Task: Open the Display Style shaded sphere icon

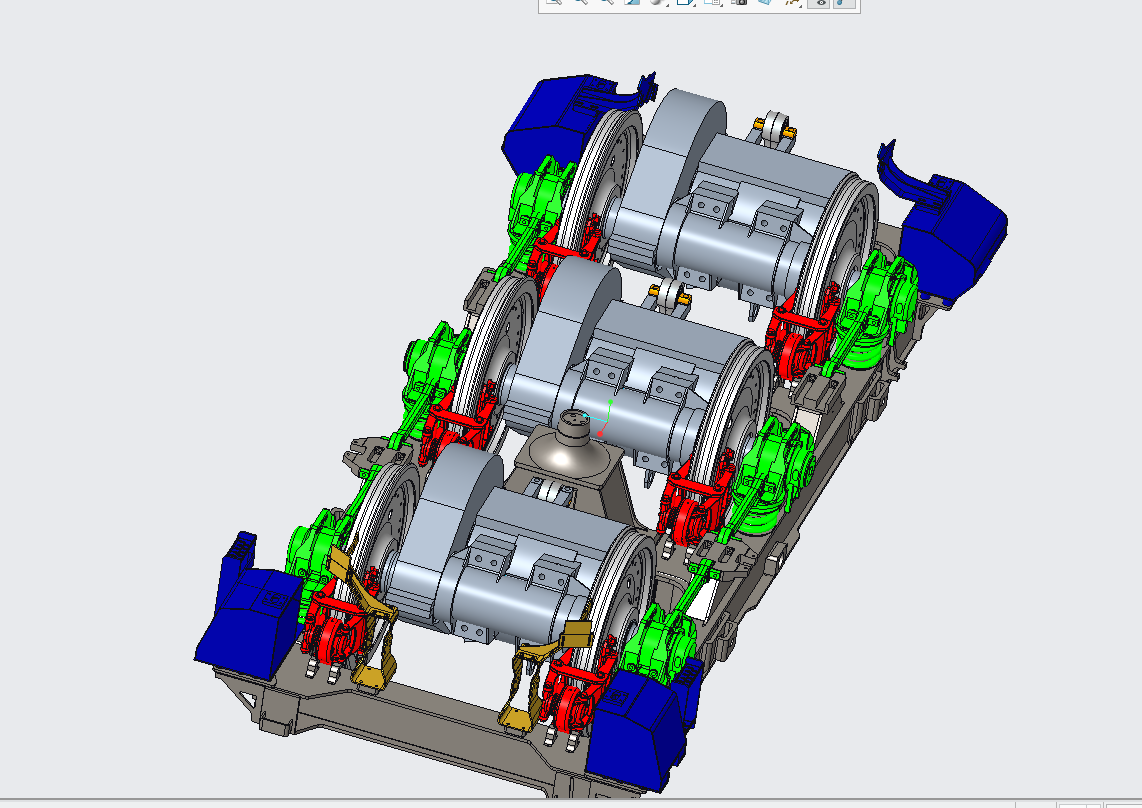Action: [657, 1]
